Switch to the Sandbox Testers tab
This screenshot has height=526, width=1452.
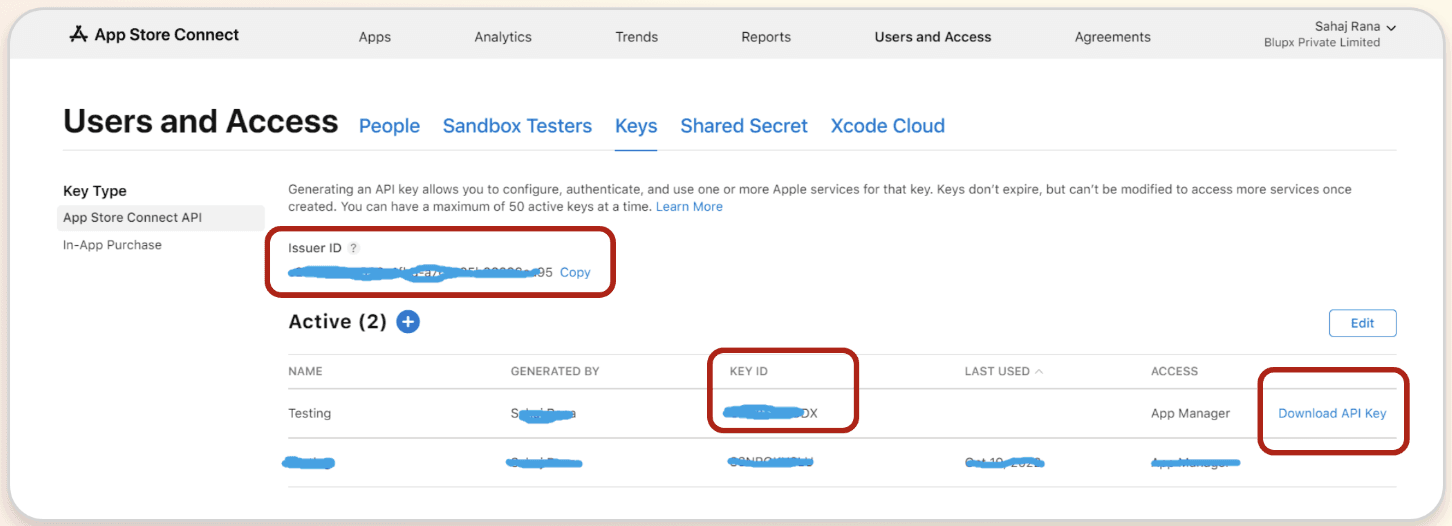pos(517,126)
